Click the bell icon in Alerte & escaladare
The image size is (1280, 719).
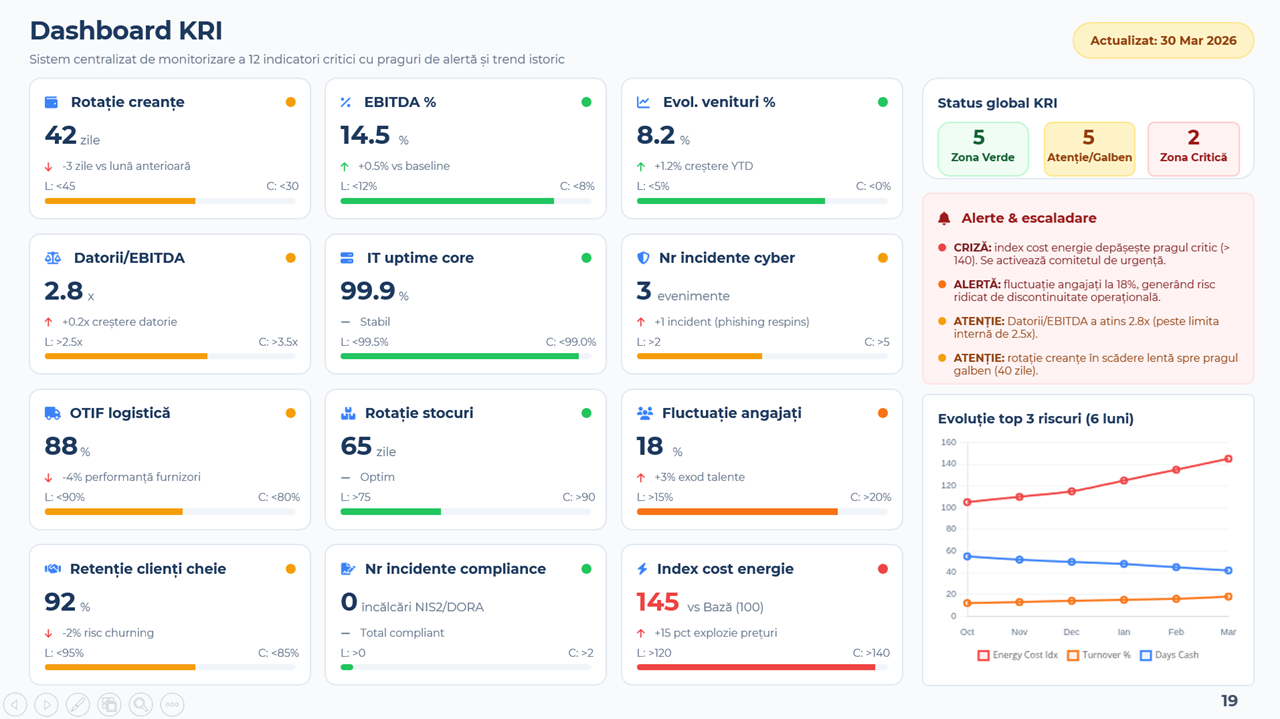(x=944, y=218)
